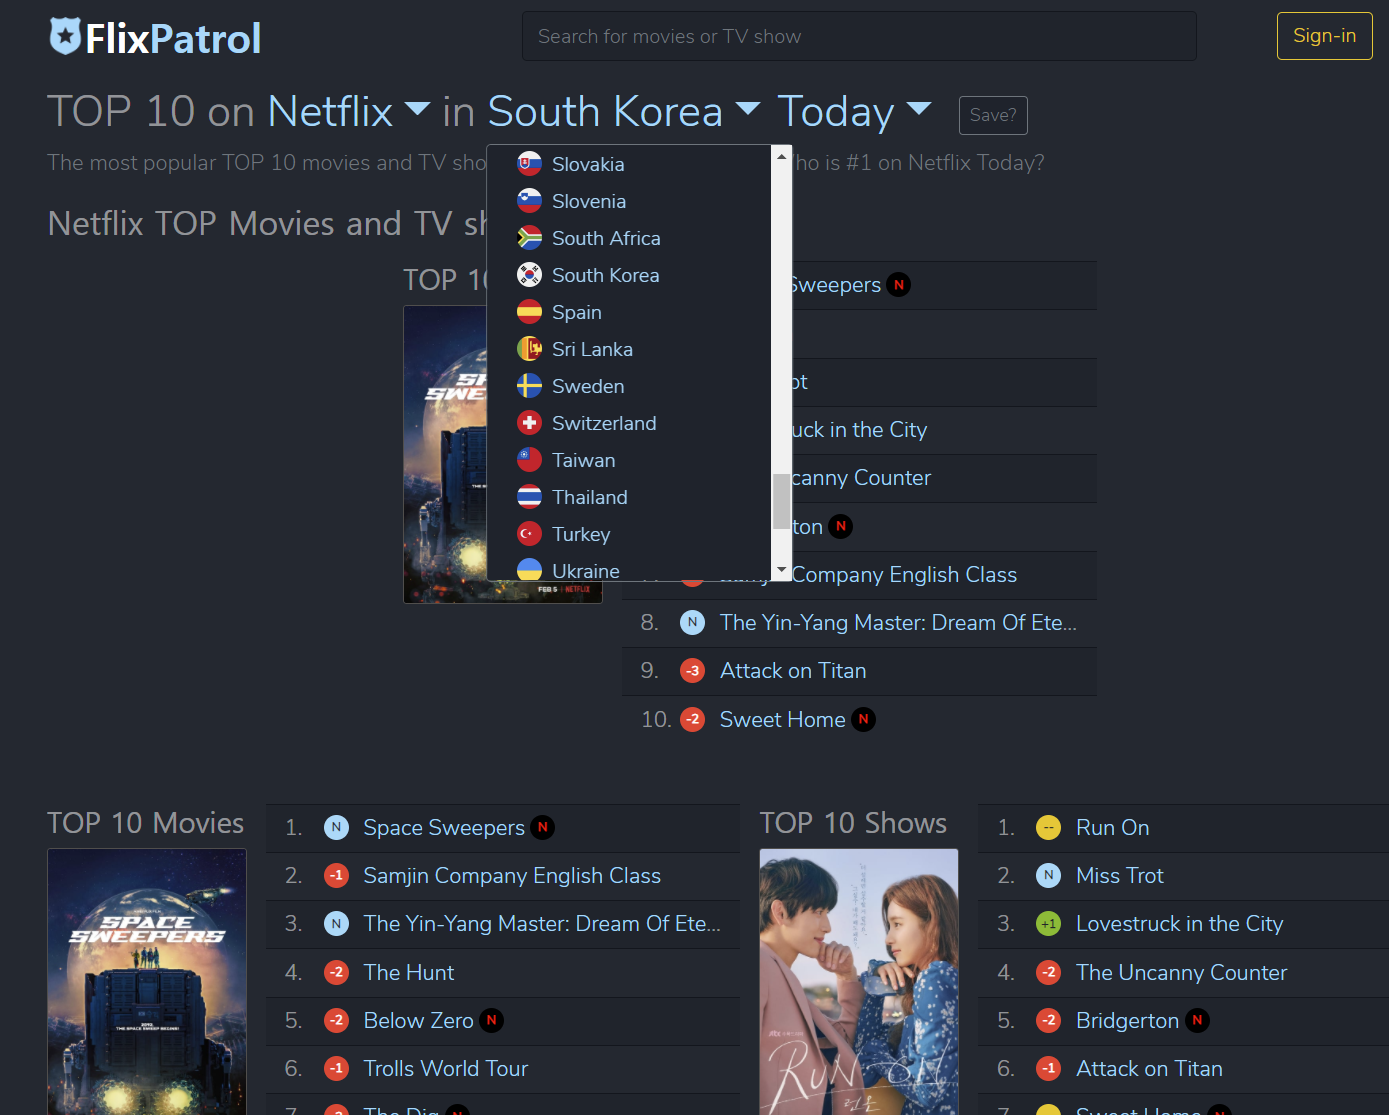Click the new-entry badge beside Miss Trot in Top 10 Shows

tap(1048, 876)
